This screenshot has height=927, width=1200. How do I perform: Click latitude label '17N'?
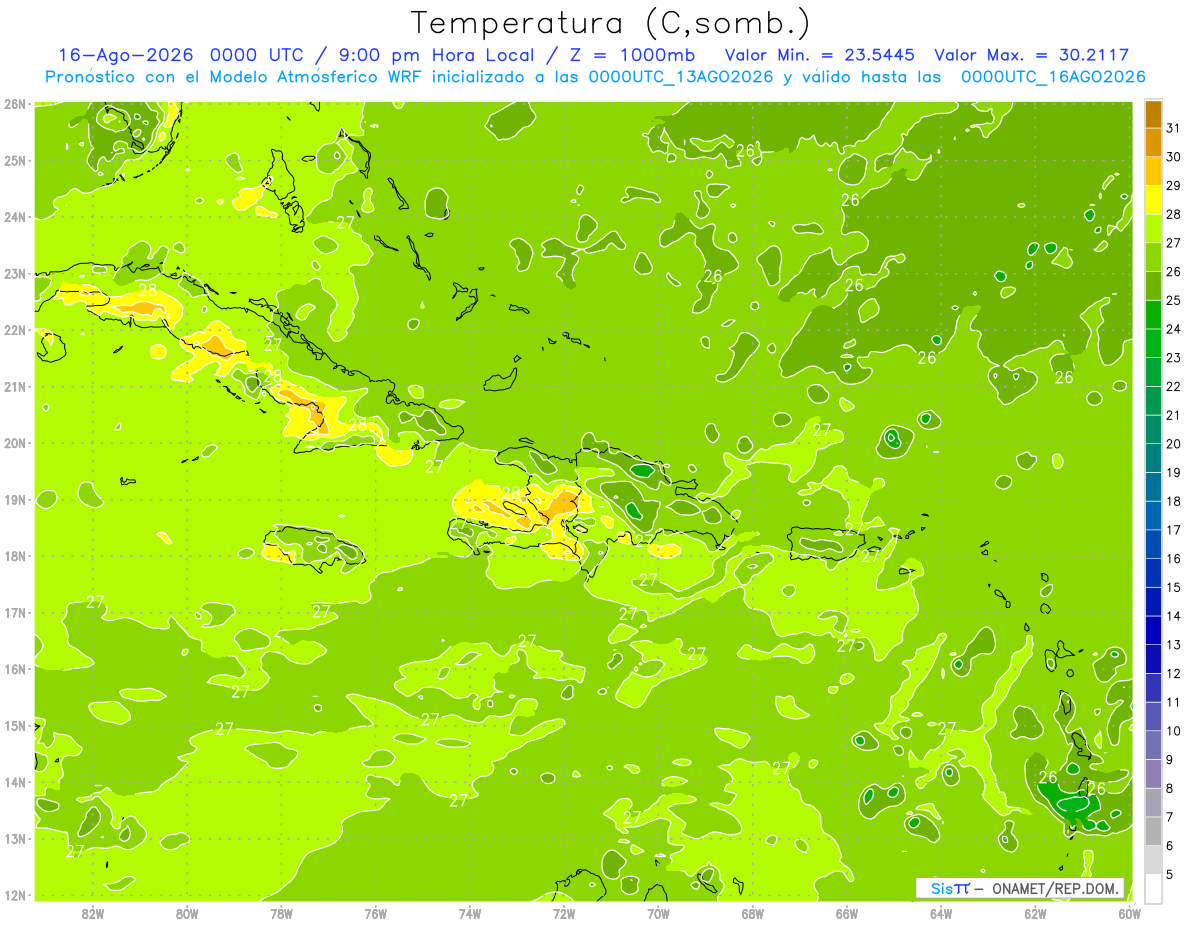point(15,612)
